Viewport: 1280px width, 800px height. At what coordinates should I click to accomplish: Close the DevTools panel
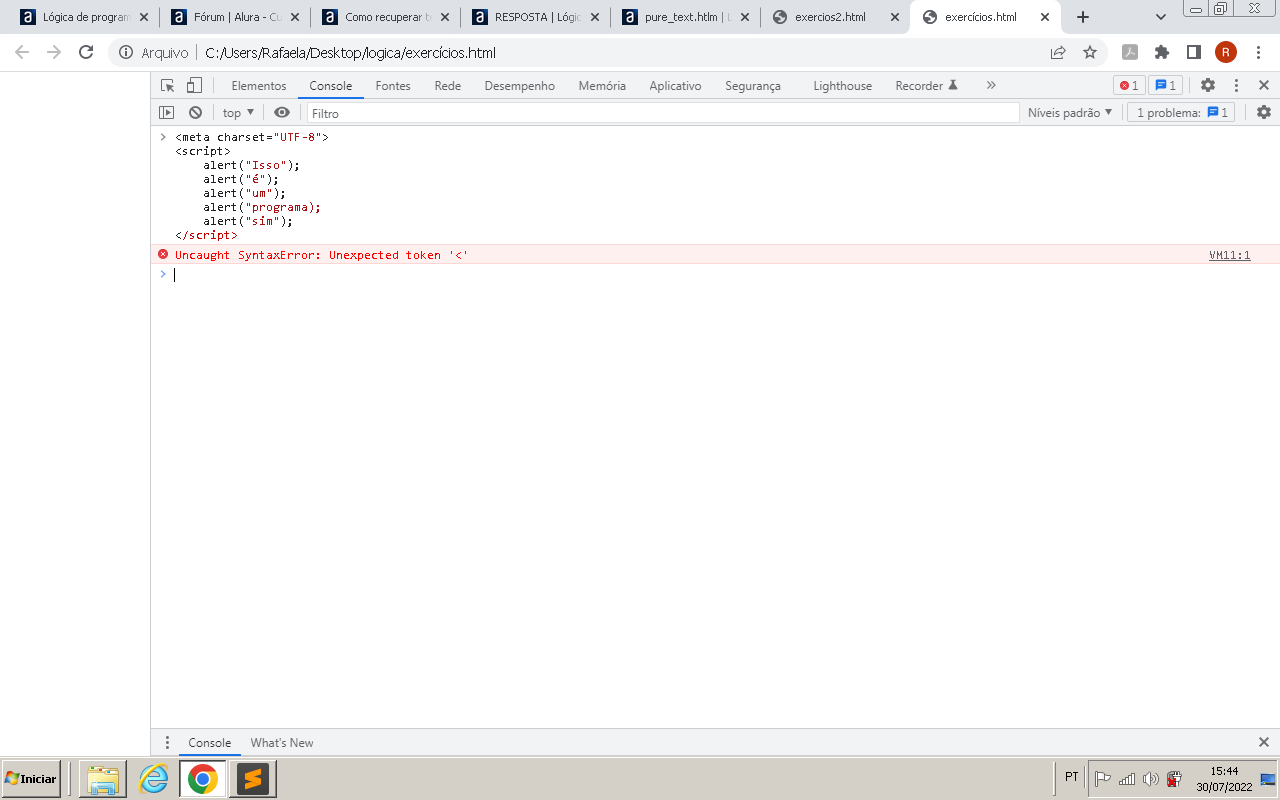(x=1264, y=86)
